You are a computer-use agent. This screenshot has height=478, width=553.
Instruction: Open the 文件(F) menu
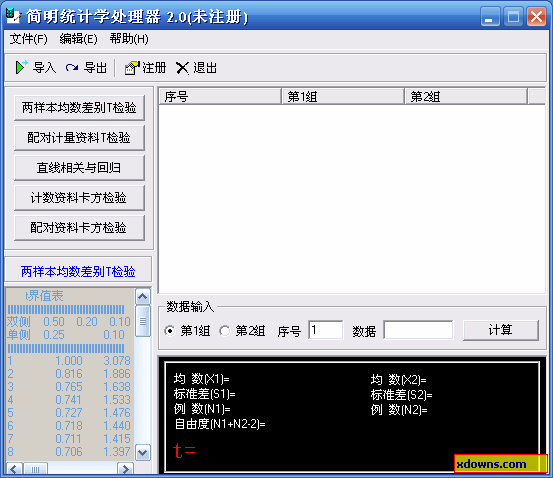(28, 39)
